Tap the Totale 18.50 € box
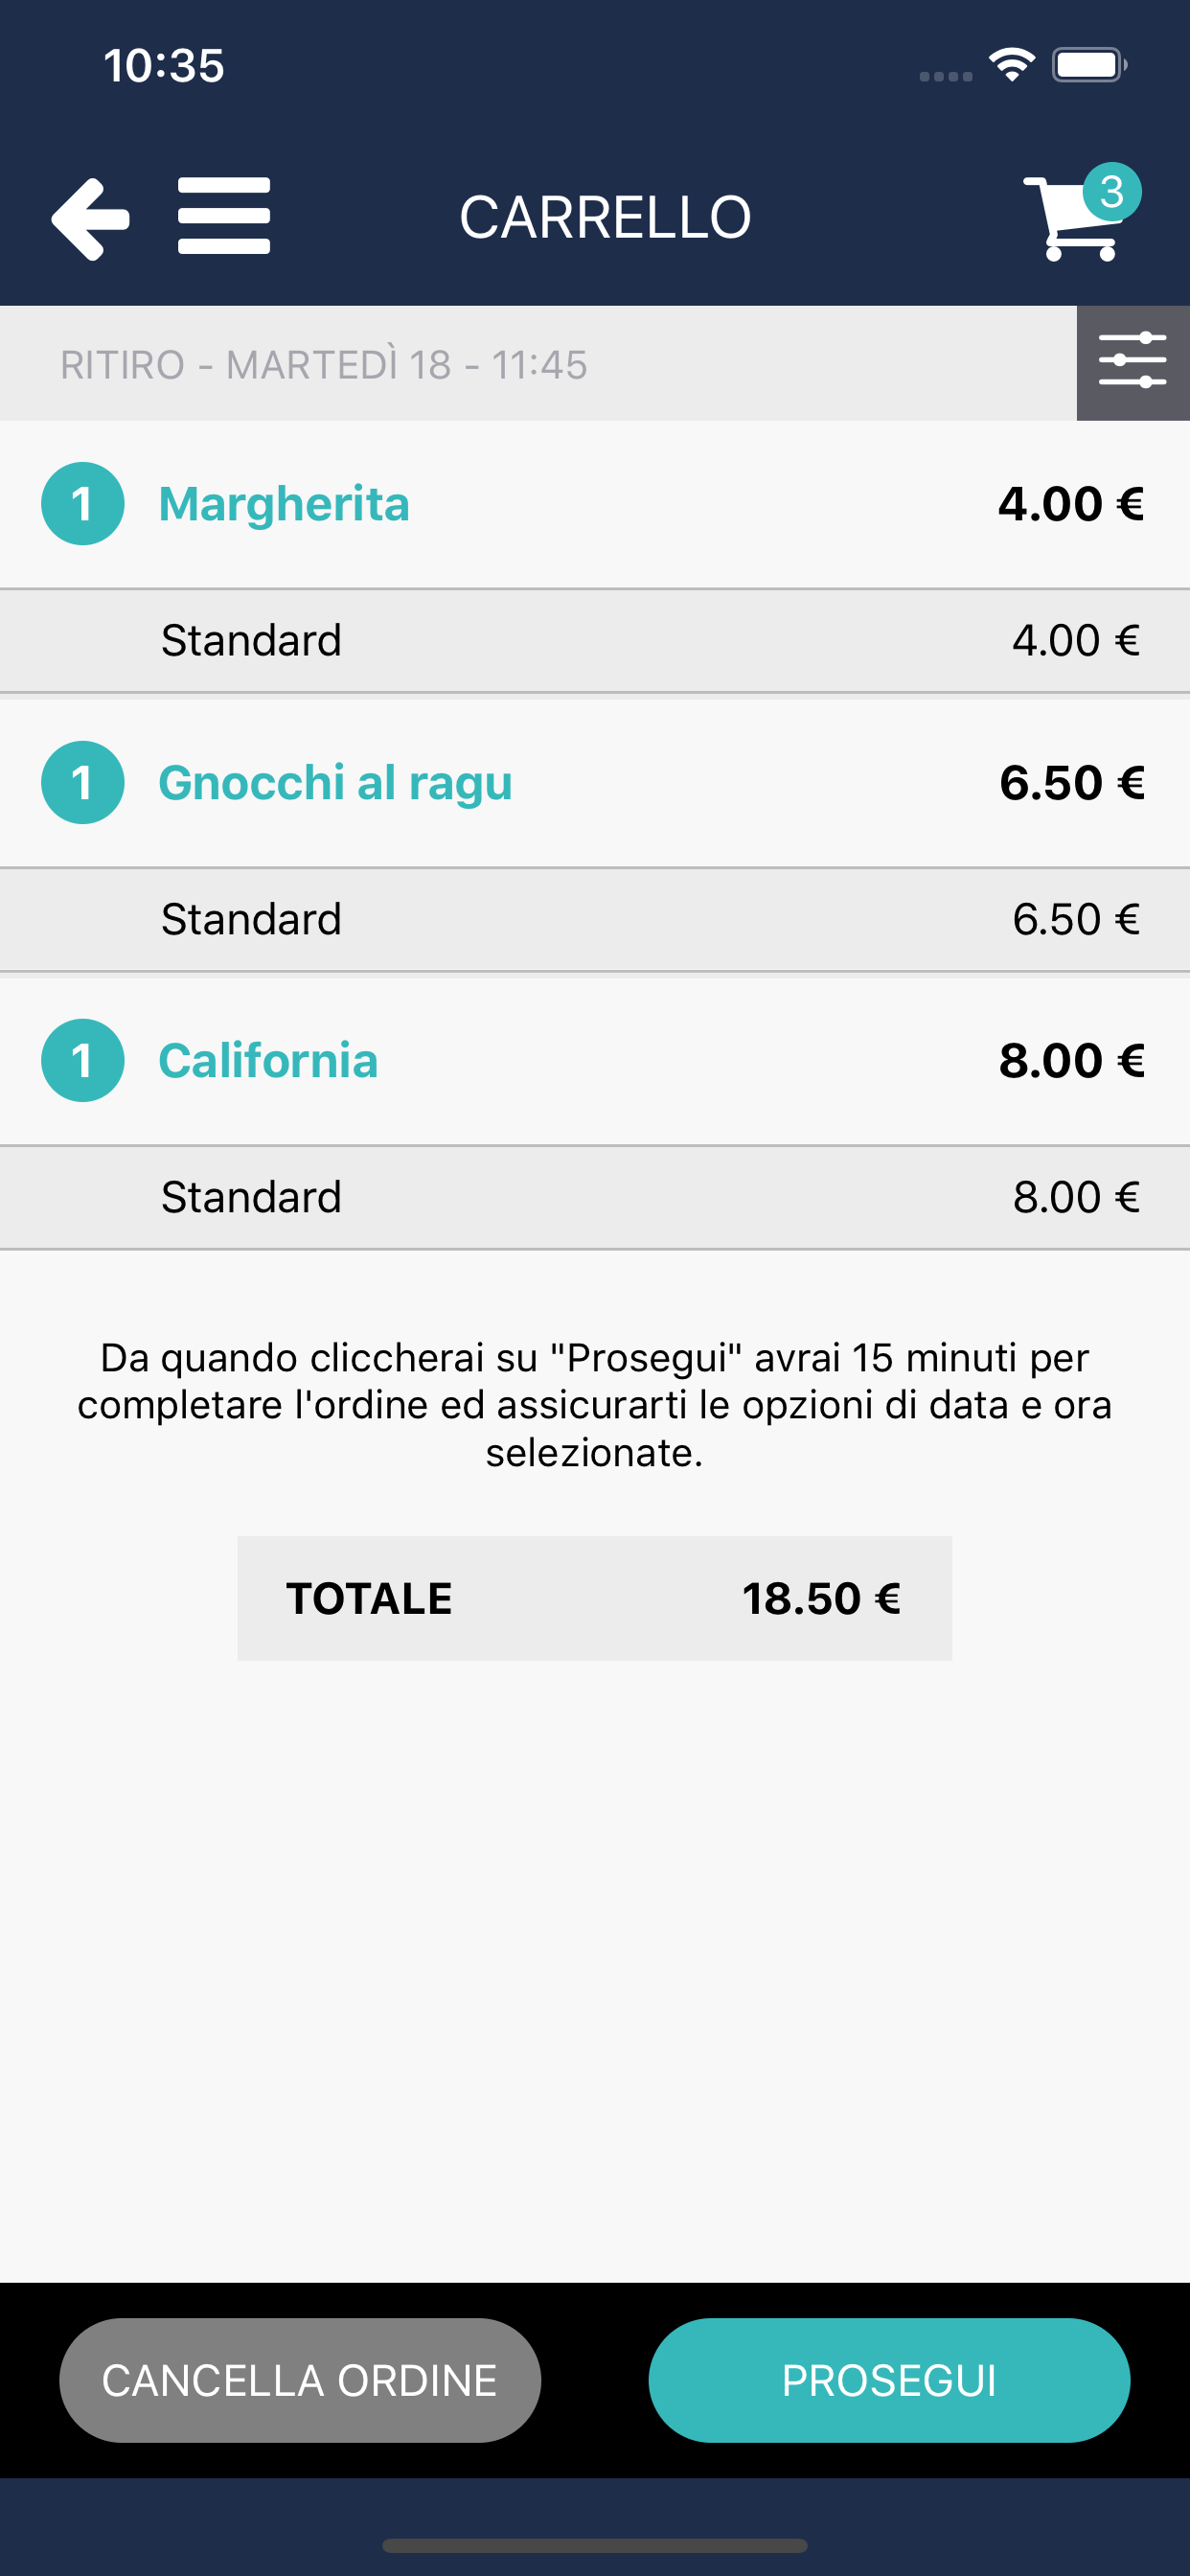Image resolution: width=1190 pixels, height=2576 pixels. tap(594, 1598)
